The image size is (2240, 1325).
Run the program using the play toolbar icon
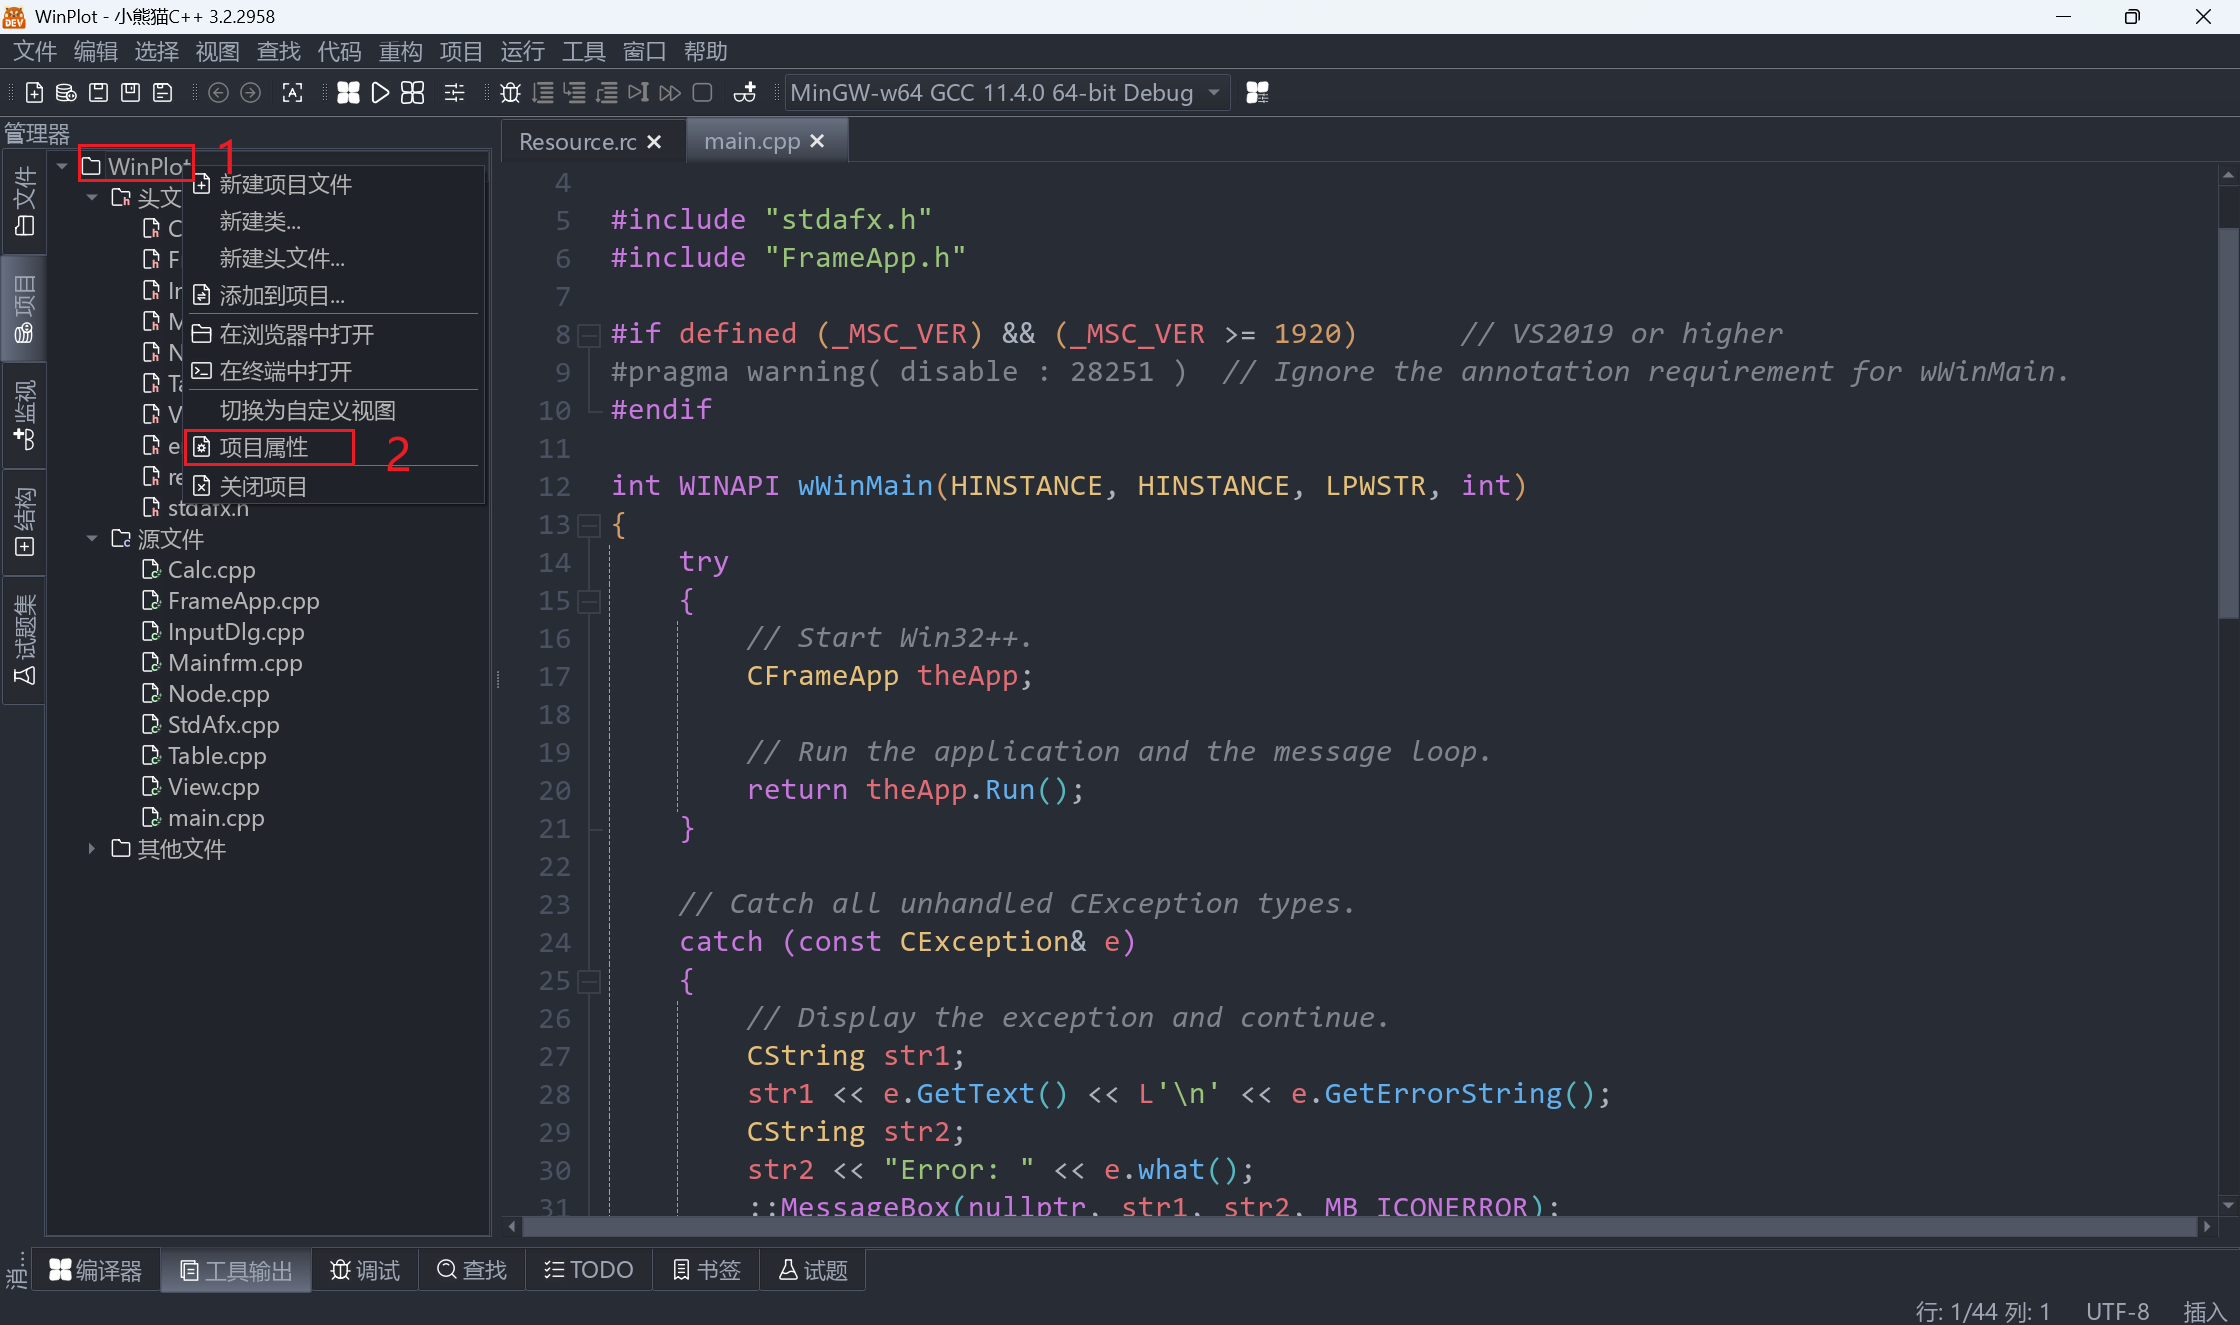click(380, 92)
